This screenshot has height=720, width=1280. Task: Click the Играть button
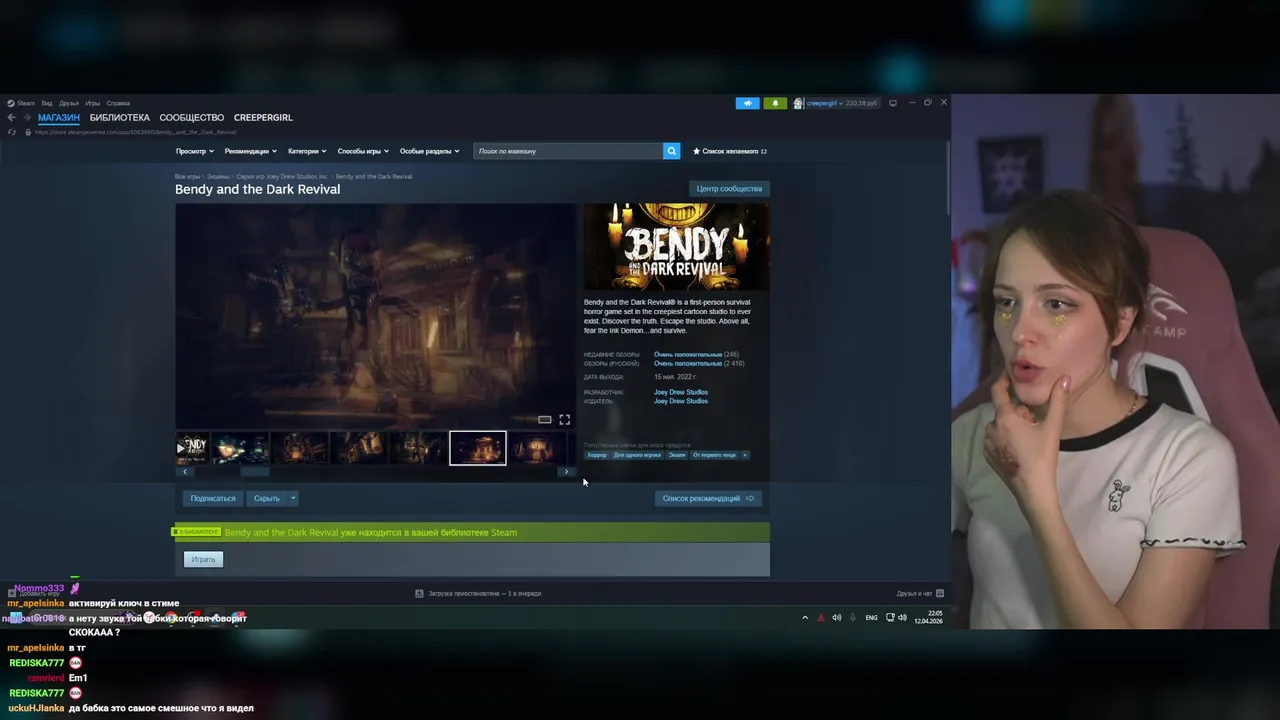coord(203,559)
